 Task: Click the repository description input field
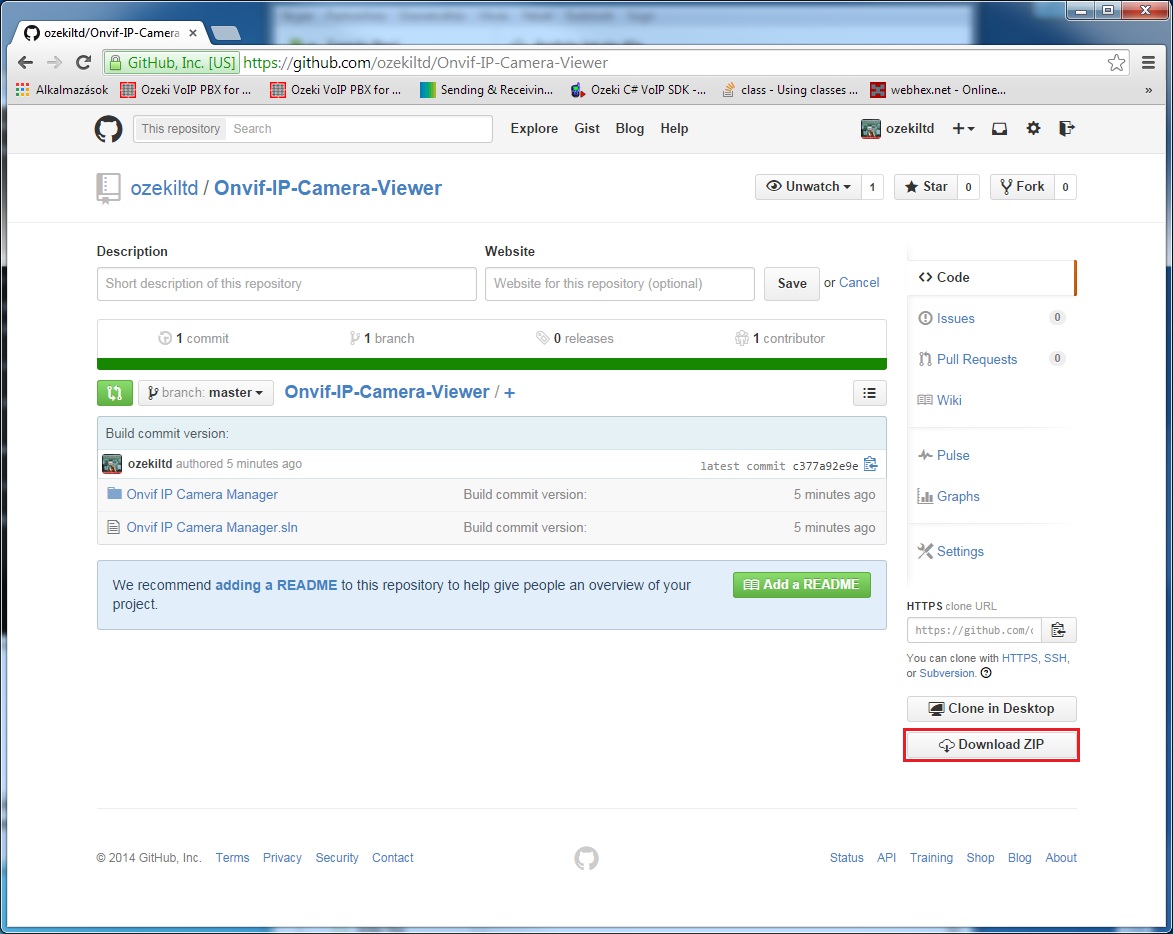[x=286, y=284]
